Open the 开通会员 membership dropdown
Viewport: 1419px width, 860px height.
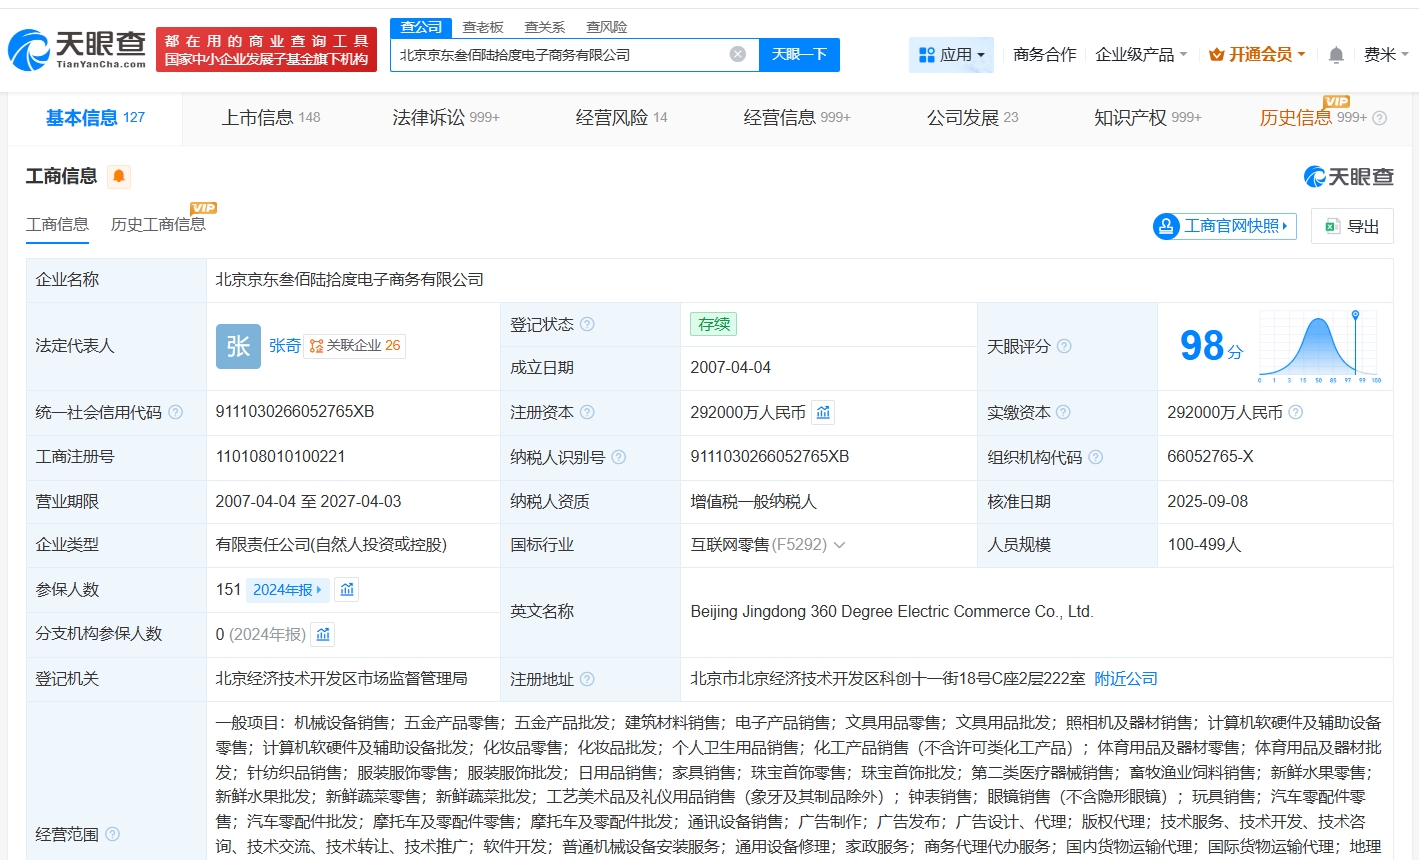click(1257, 55)
